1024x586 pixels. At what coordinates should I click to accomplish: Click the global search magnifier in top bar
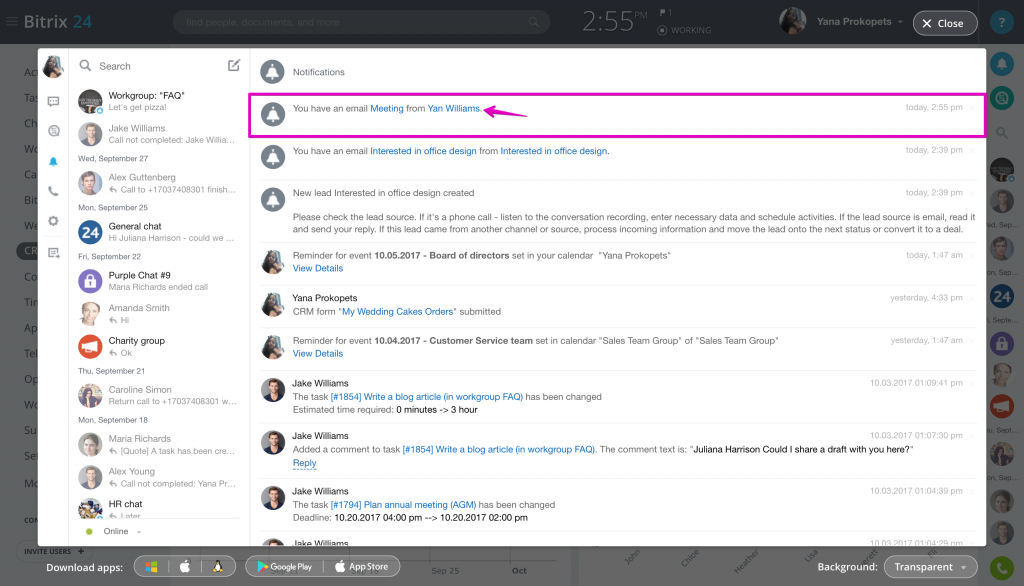coord(534,22)
